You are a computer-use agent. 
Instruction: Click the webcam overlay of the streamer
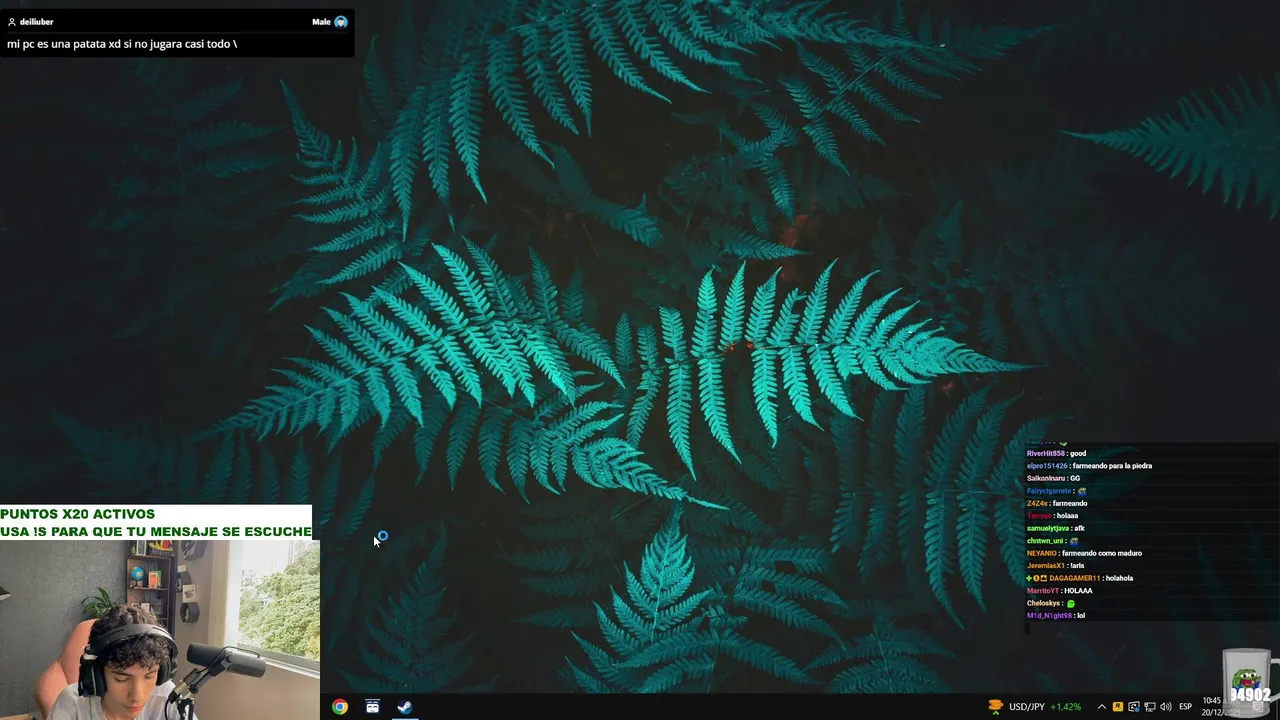160,630
